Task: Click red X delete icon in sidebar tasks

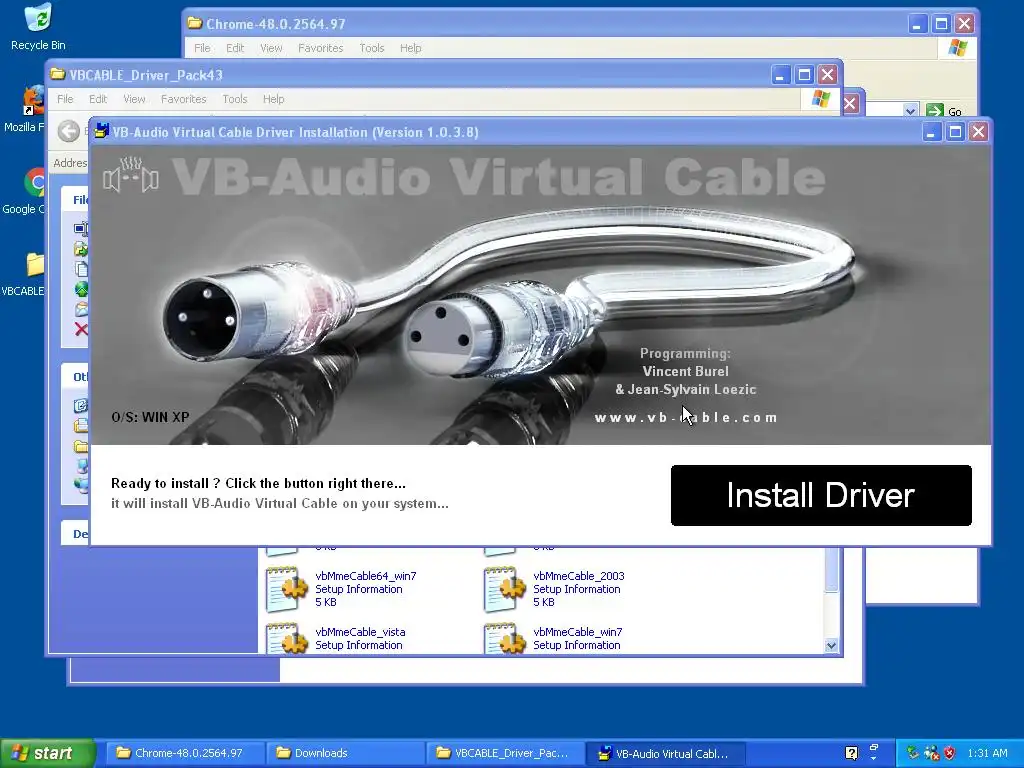Action: click(x=81, y=329)
